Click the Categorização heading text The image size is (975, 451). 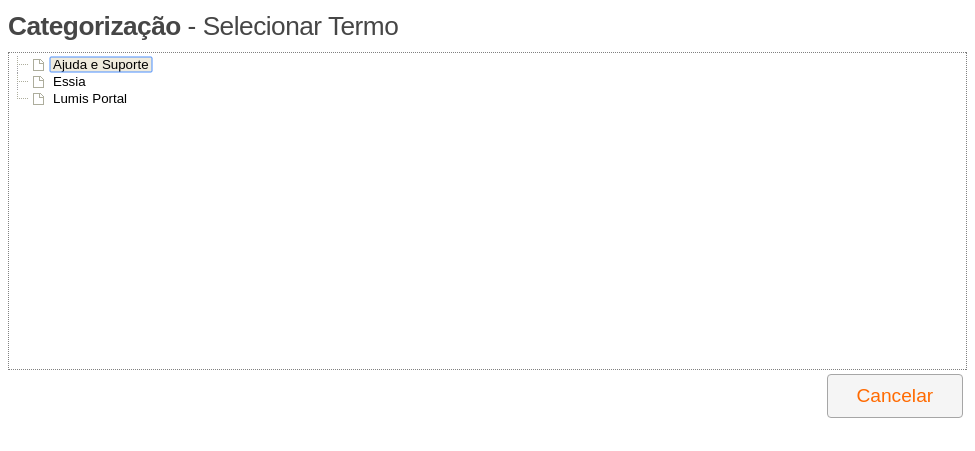click(x=95, y=27)
